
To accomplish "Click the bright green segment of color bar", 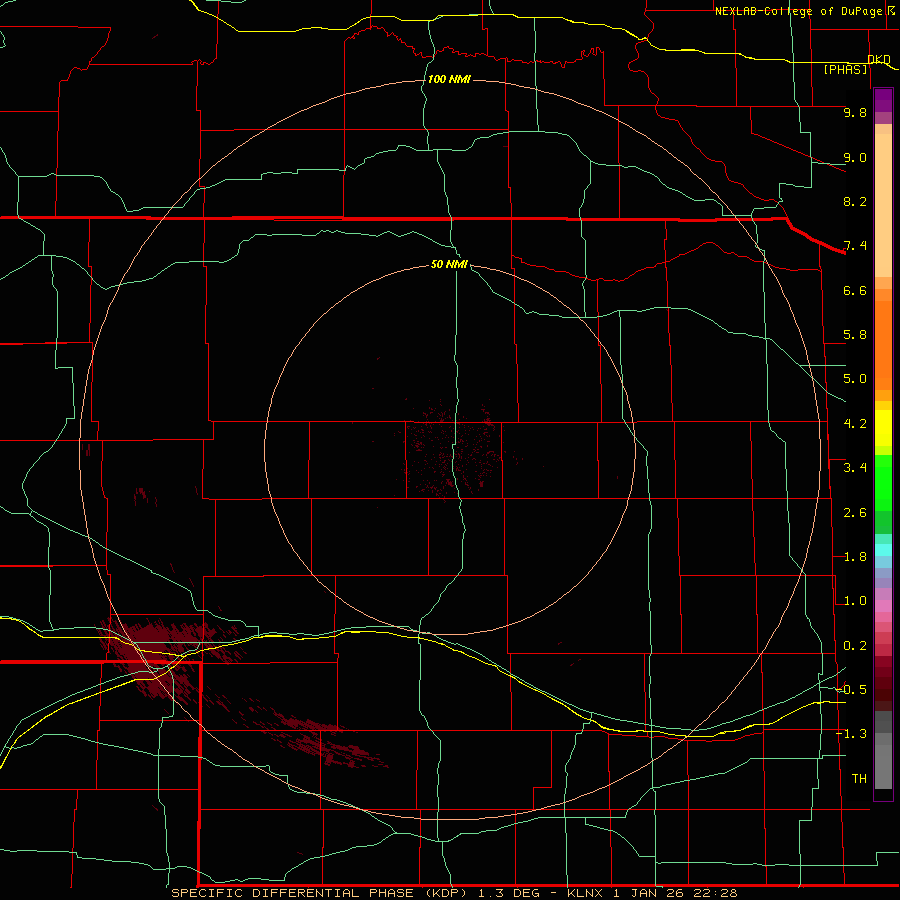I will pos(883,482).
